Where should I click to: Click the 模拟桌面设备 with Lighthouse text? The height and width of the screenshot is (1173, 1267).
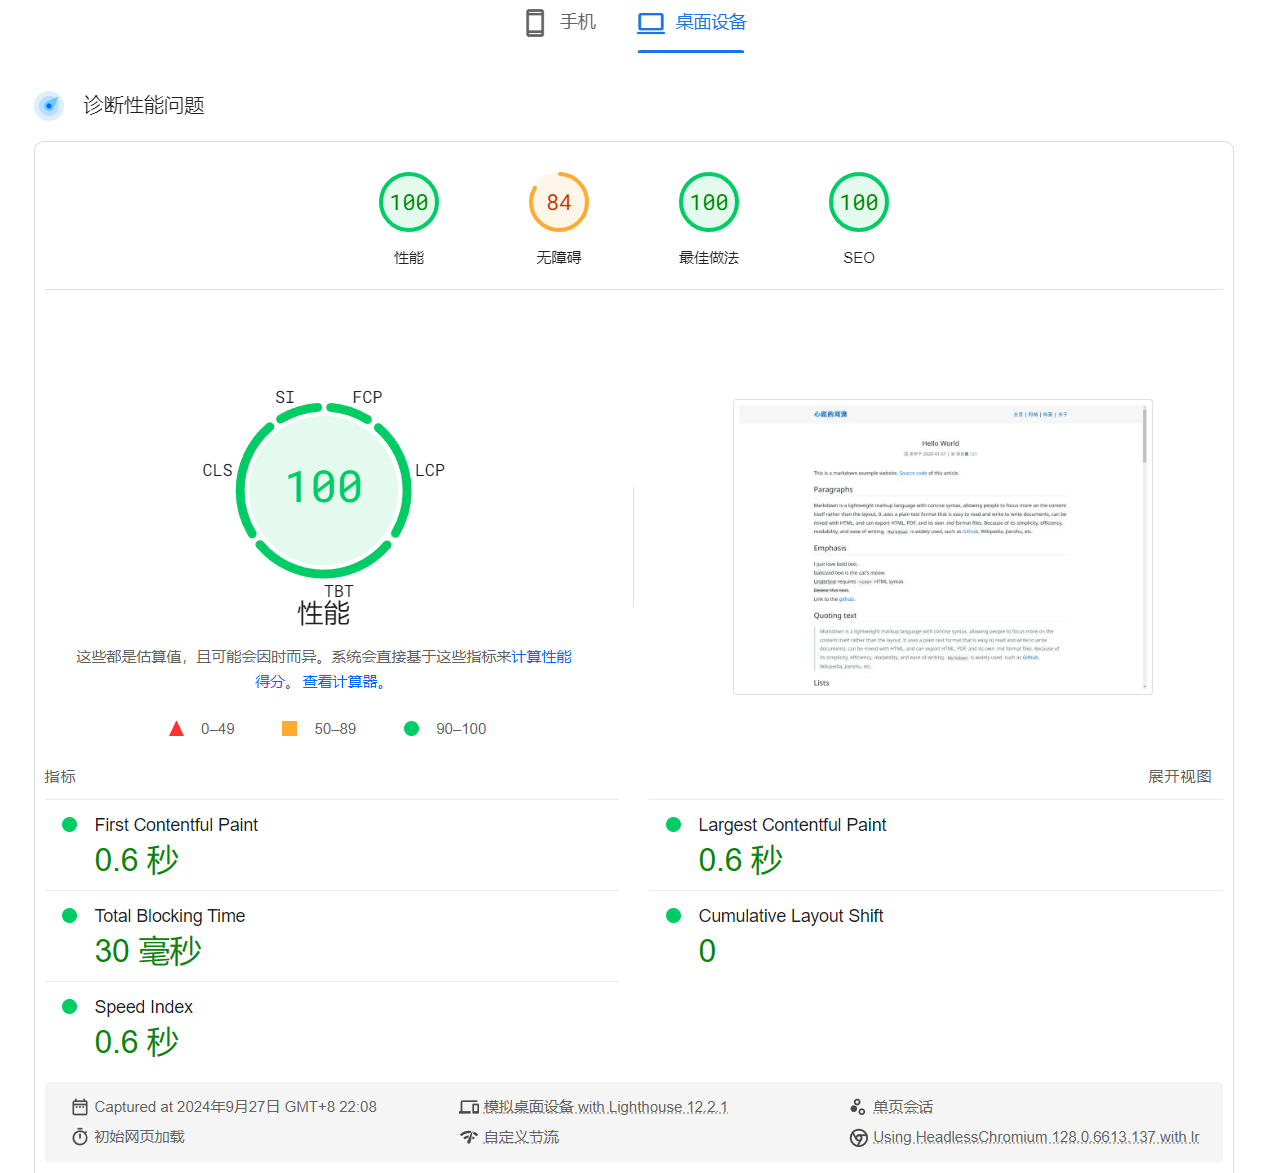click(605, 1107)
